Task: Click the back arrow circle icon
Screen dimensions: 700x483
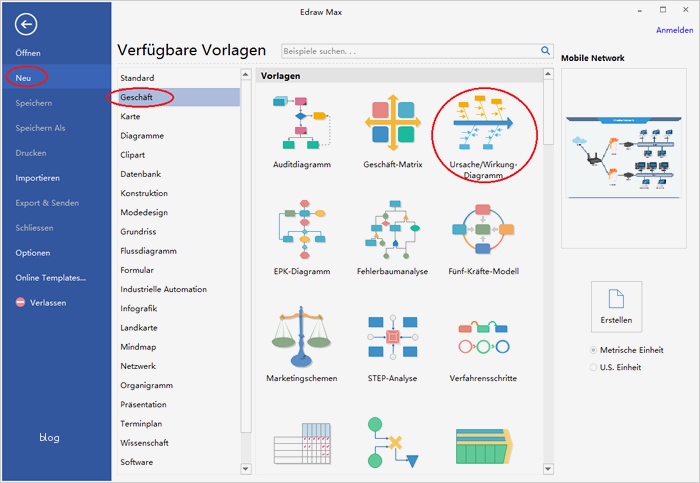Action: (26, 24)
